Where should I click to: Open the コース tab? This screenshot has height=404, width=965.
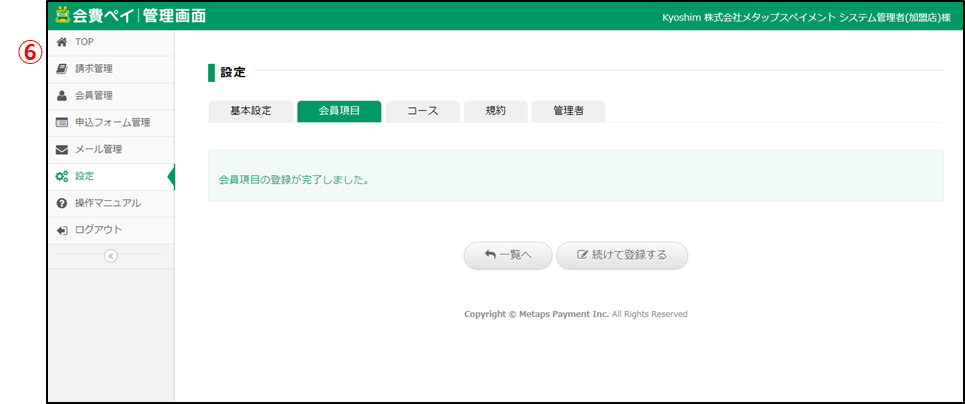[422, 111]
